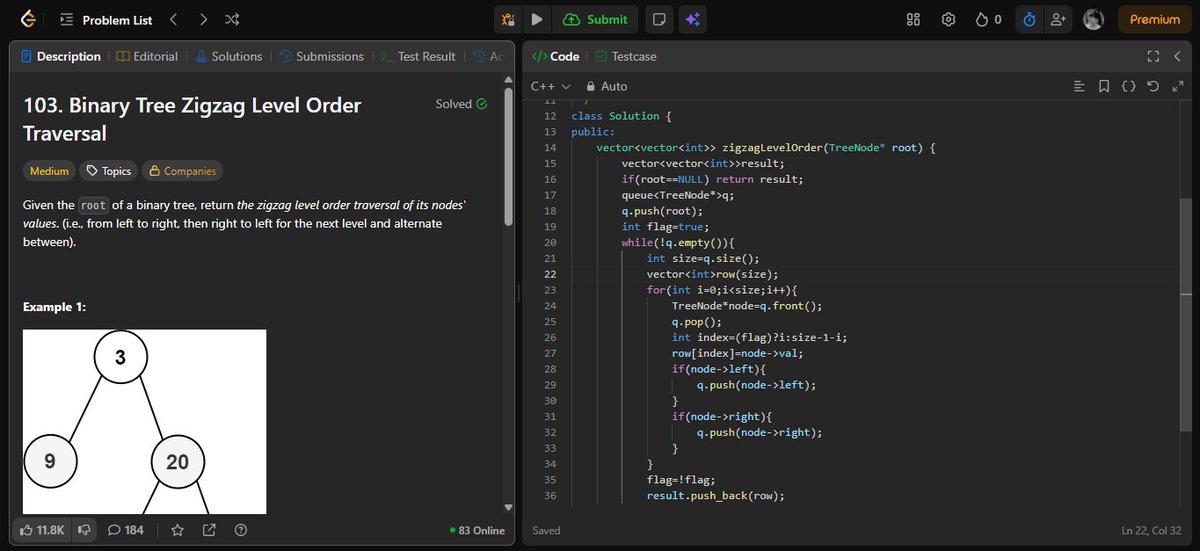Click the format code lines icon

1079,87
